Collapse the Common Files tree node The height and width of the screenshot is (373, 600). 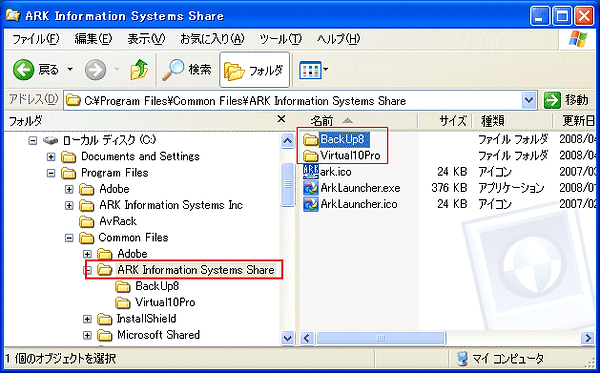pyautogui.click(x=69, y=238)
